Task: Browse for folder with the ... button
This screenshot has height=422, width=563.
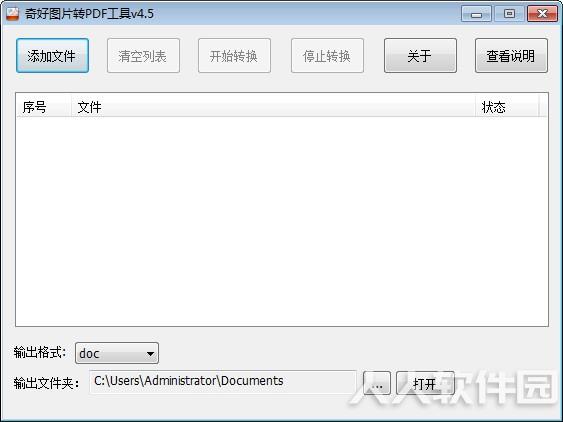Action: click(x=377, y=383)
